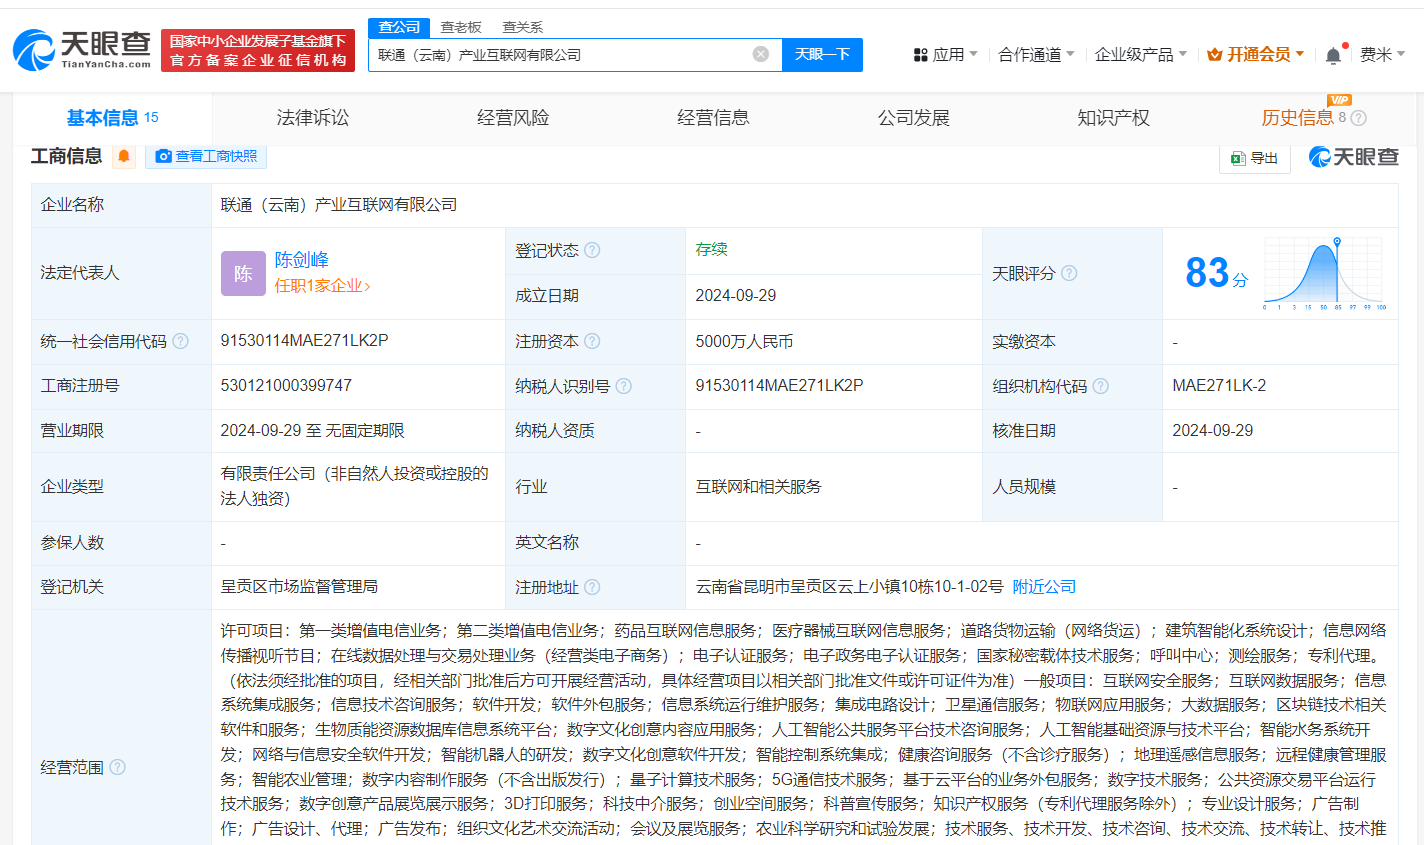Expand the 合作通道 dropdown
1424x845 pixels.
(x=1036, y=54)
